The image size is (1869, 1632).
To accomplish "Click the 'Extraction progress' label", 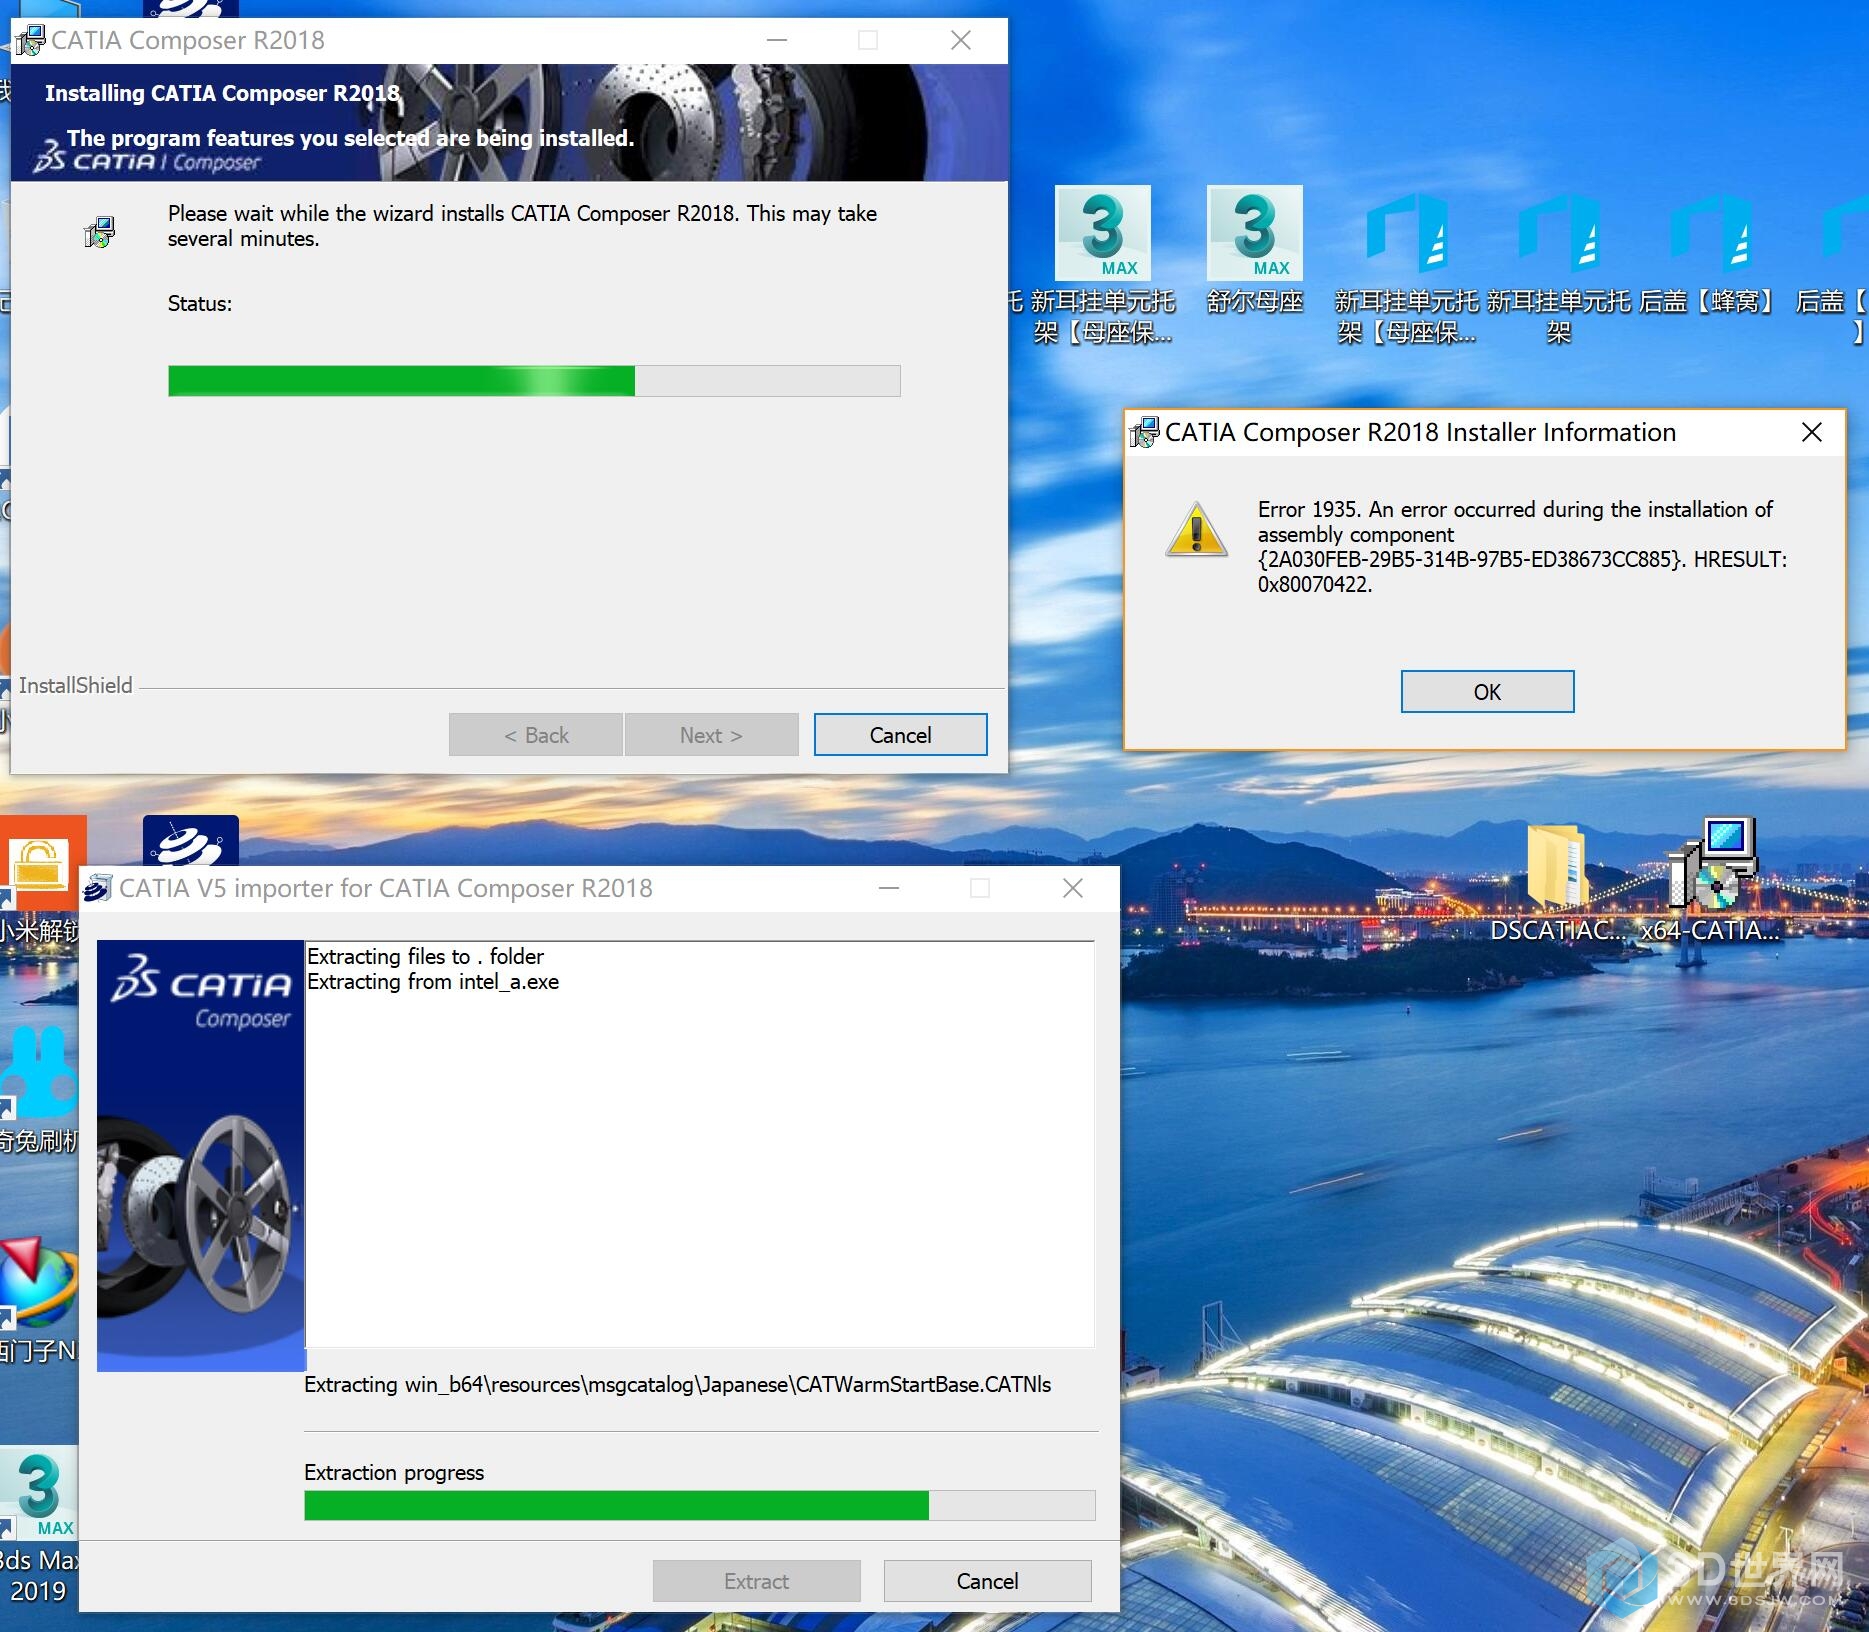I will [x=394, y=1472].
